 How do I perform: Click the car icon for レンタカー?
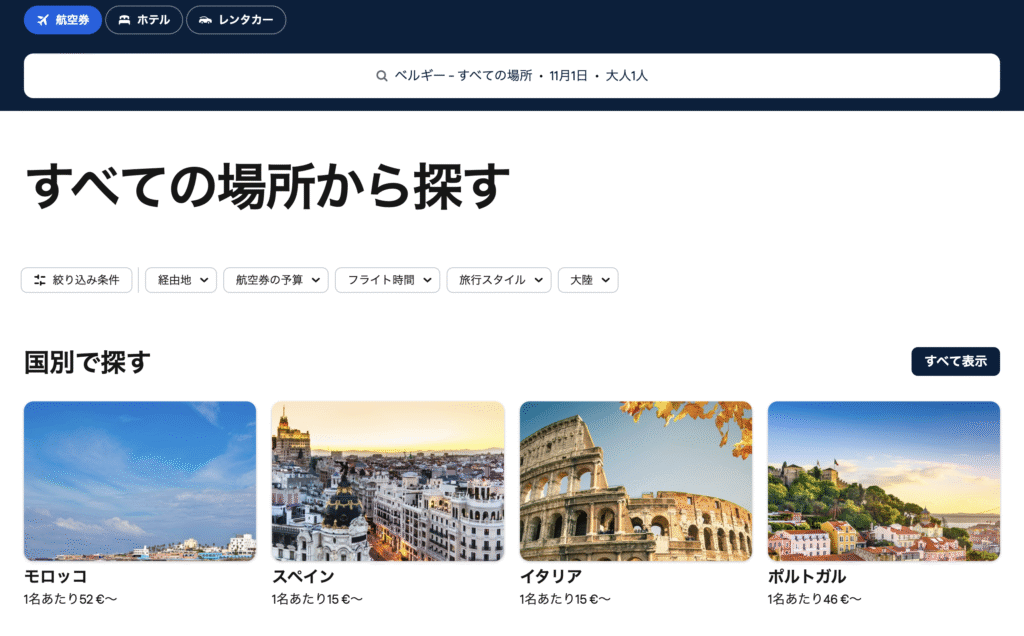coord(205,20)
